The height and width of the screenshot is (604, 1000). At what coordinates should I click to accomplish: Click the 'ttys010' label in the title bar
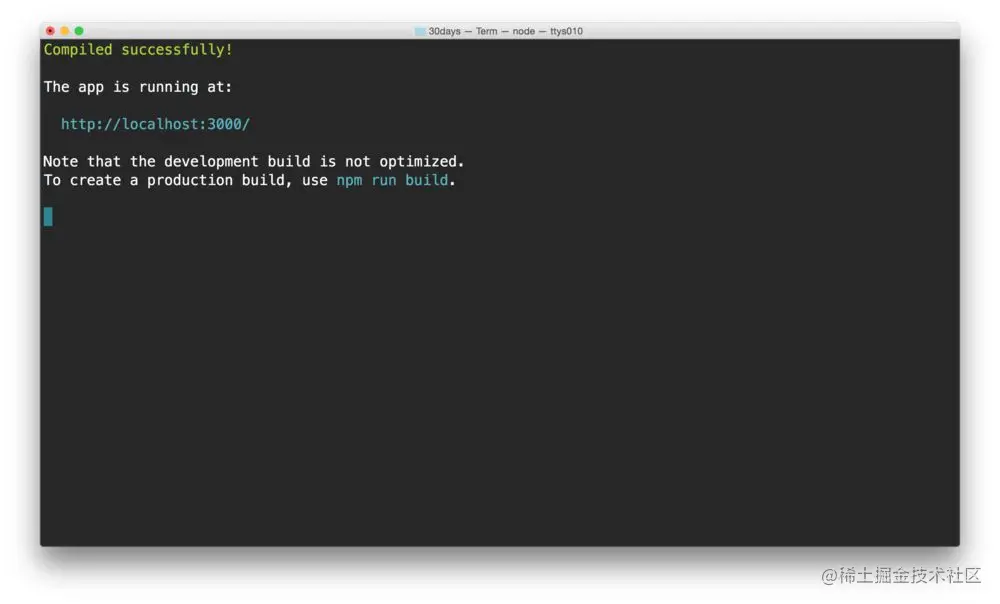click(566, 31)
